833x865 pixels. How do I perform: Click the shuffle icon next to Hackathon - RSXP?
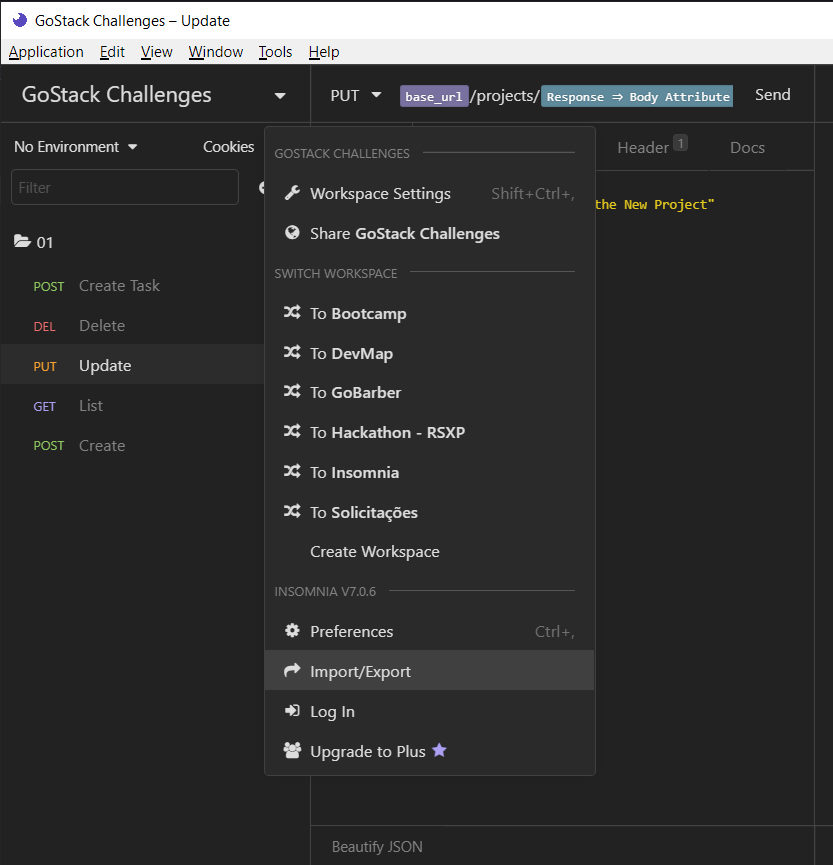(292, 431)
